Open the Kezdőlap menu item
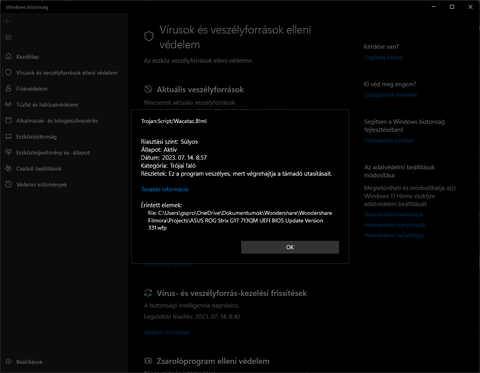This screenshot has height=373, width=480. click(27, 57)
